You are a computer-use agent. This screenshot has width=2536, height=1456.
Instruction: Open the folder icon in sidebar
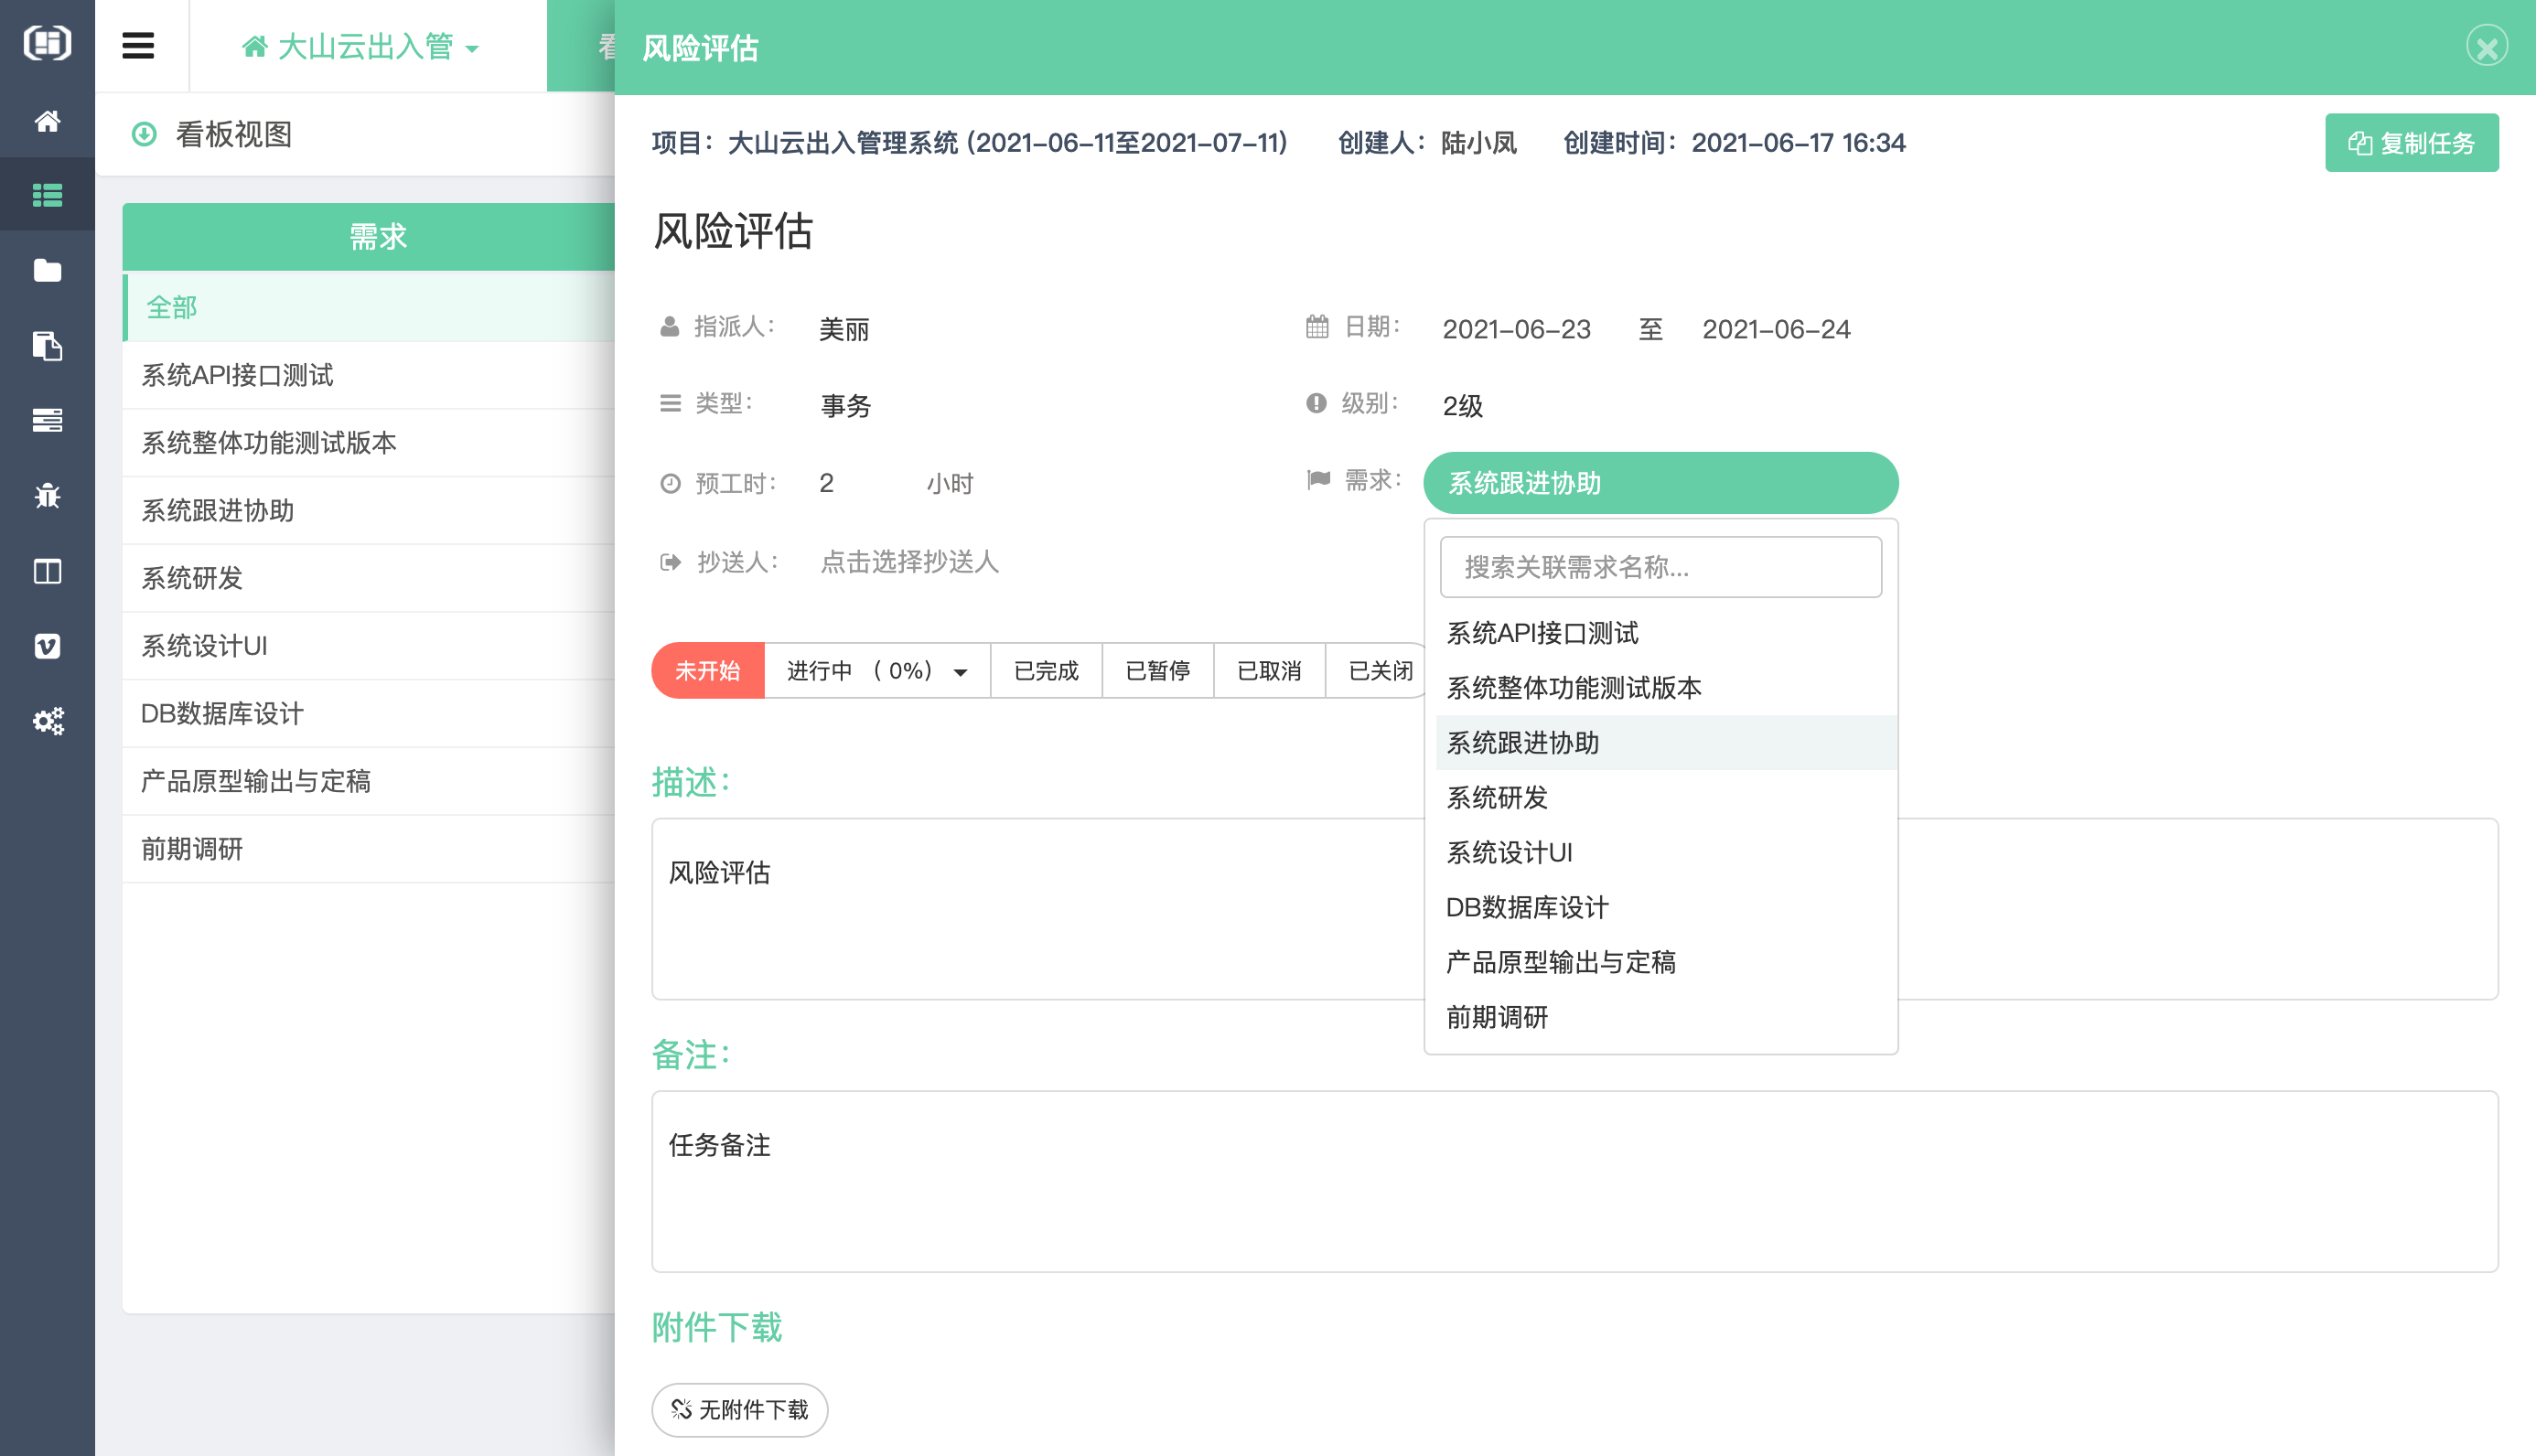[x=47, y=270]
